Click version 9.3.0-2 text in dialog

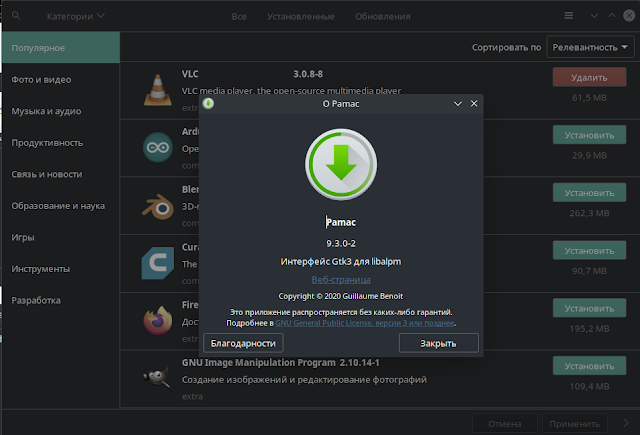point(341,243)
